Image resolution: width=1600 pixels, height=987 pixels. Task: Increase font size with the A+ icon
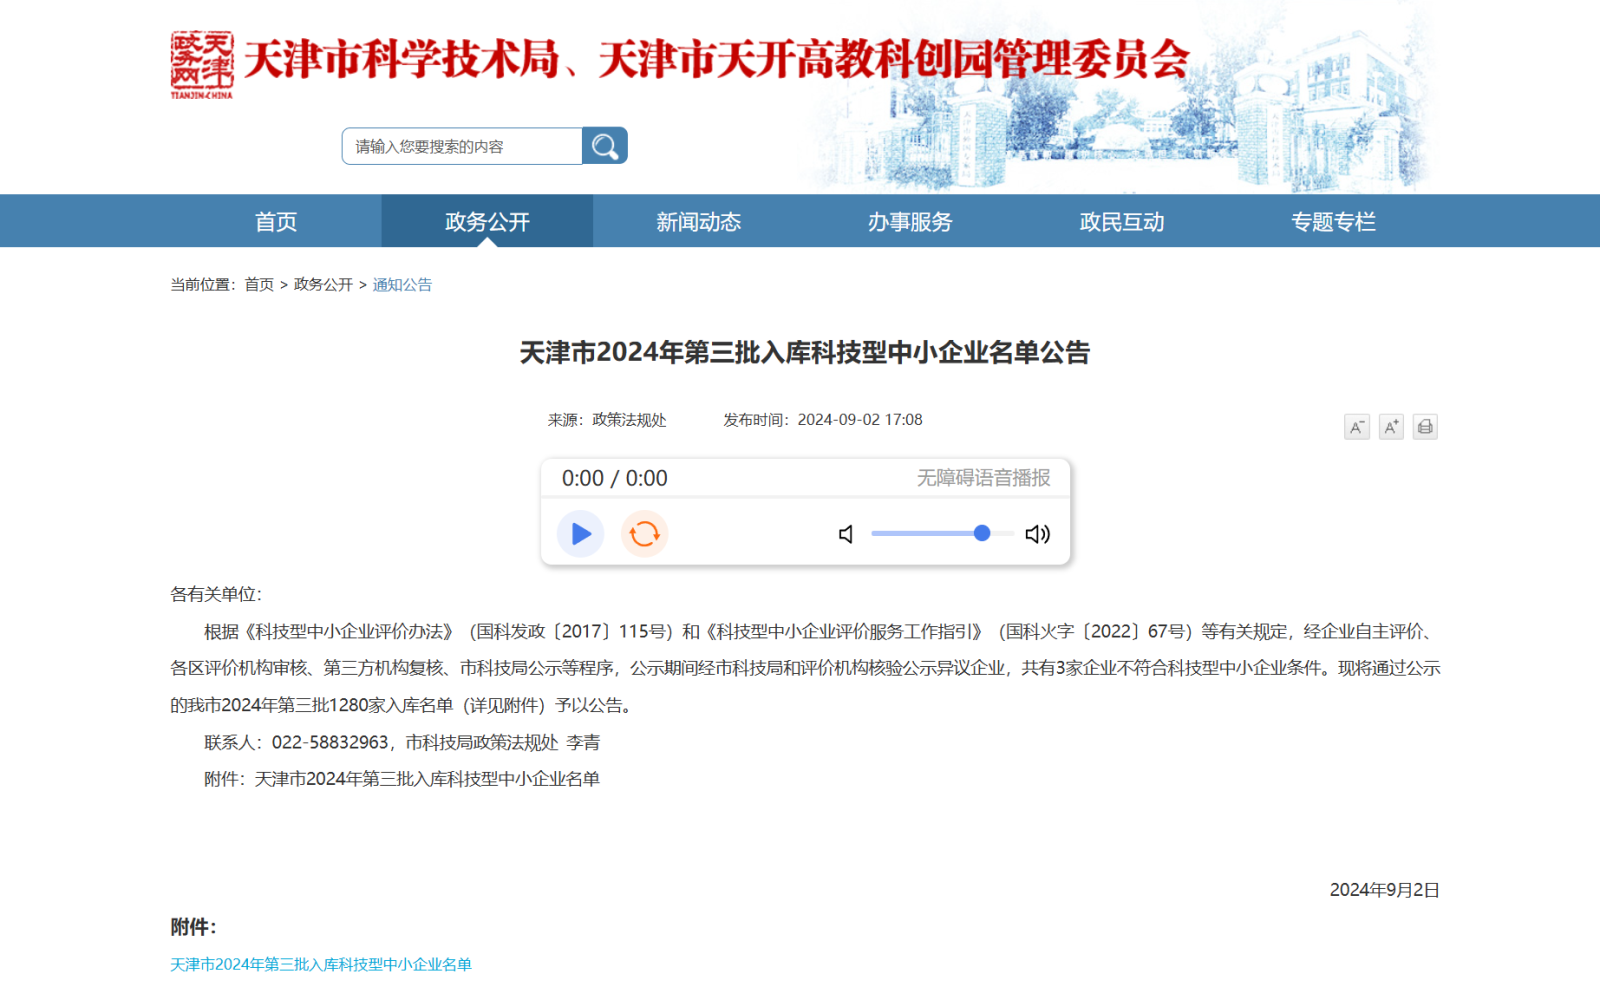(1391, 427)
